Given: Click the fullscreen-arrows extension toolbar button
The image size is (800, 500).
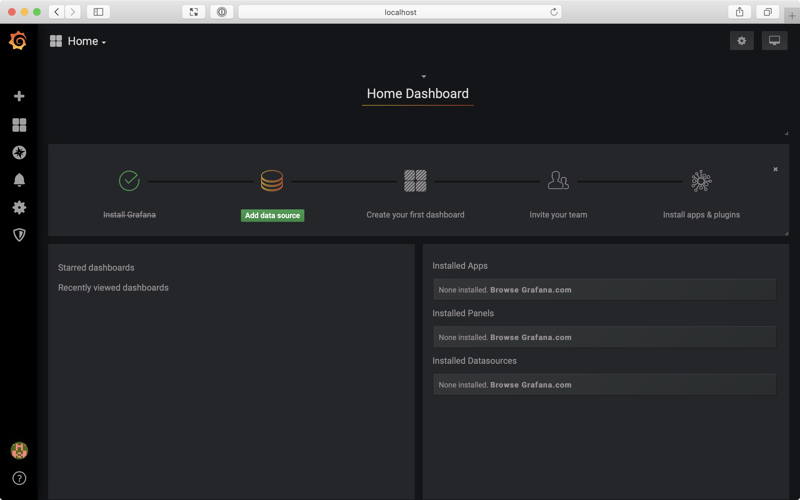Looking at the screenshot, I should tap(193, 12).
